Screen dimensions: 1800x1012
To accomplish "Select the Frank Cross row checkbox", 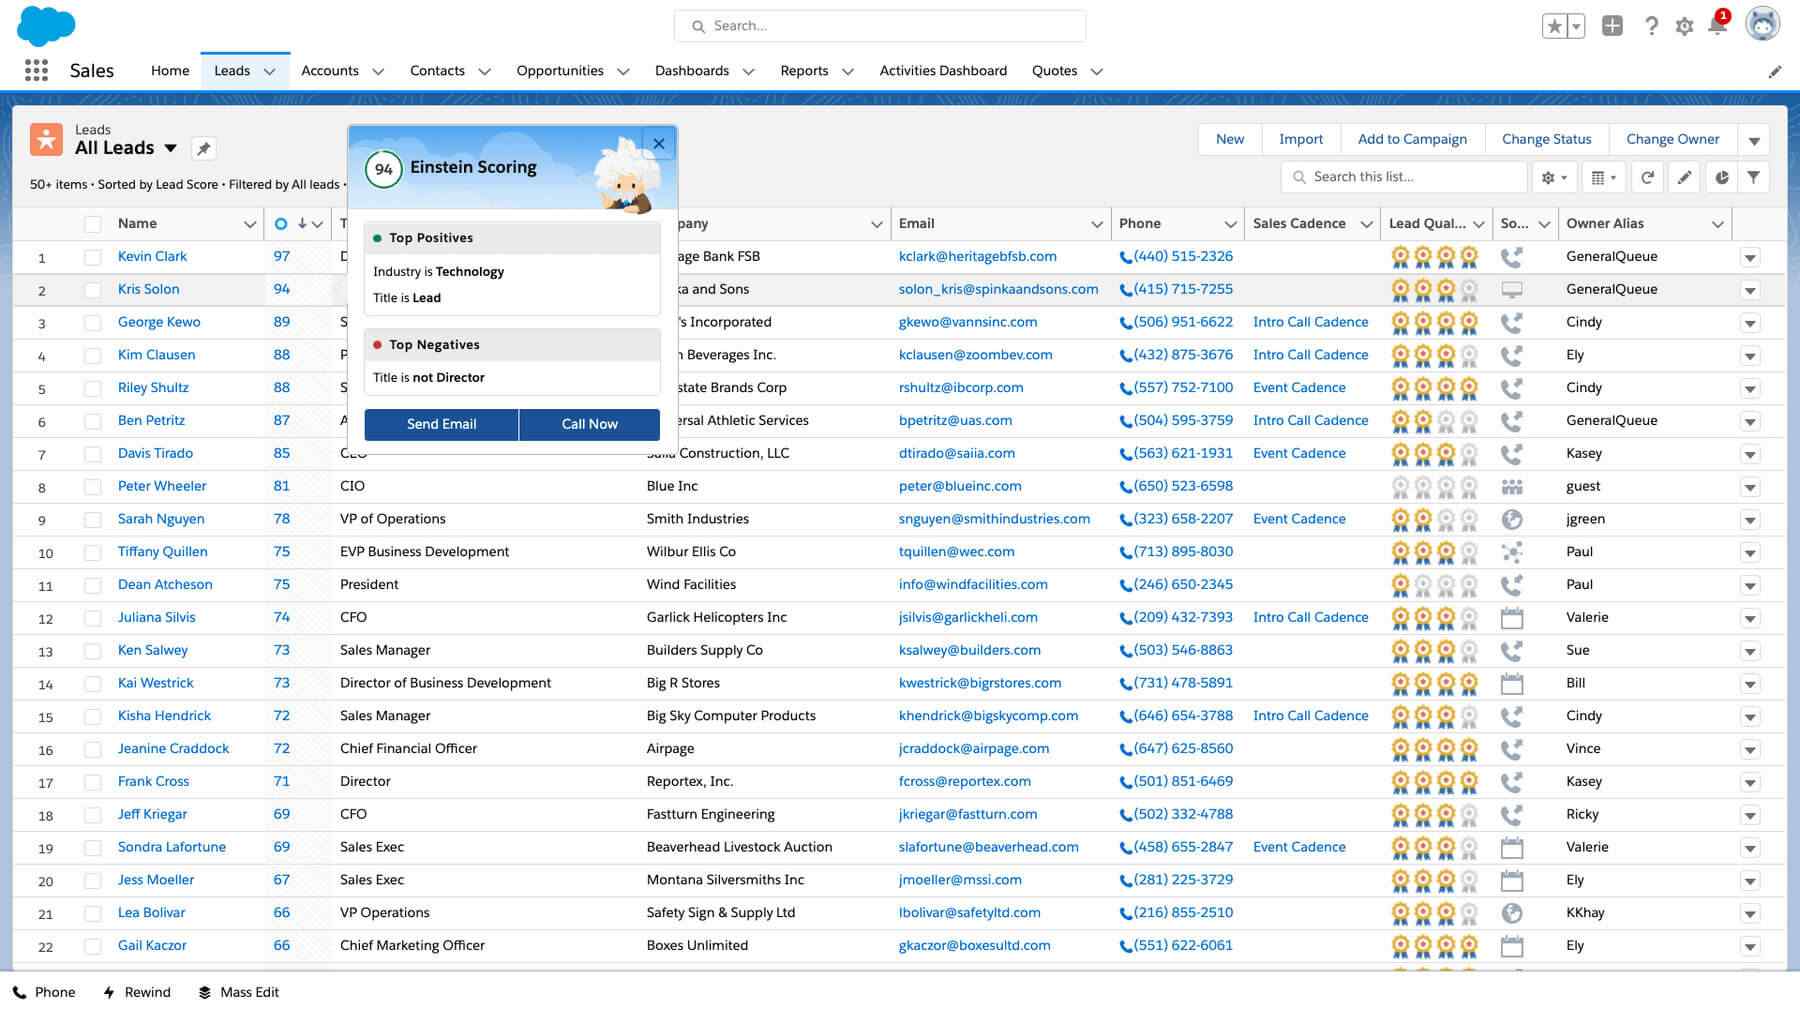I will click(x=93, y=782).
